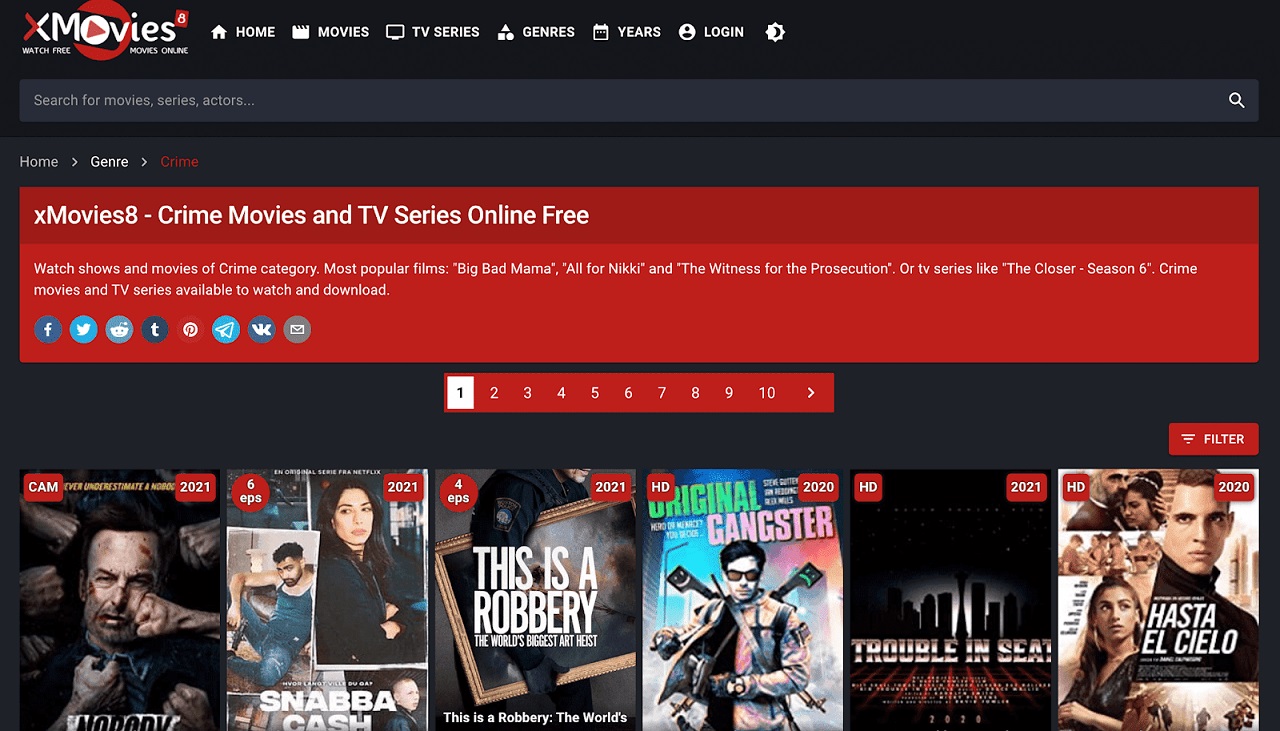Screen dimensions: 1280x731
Task: Share on VK icon
Action: coord(261,329)
